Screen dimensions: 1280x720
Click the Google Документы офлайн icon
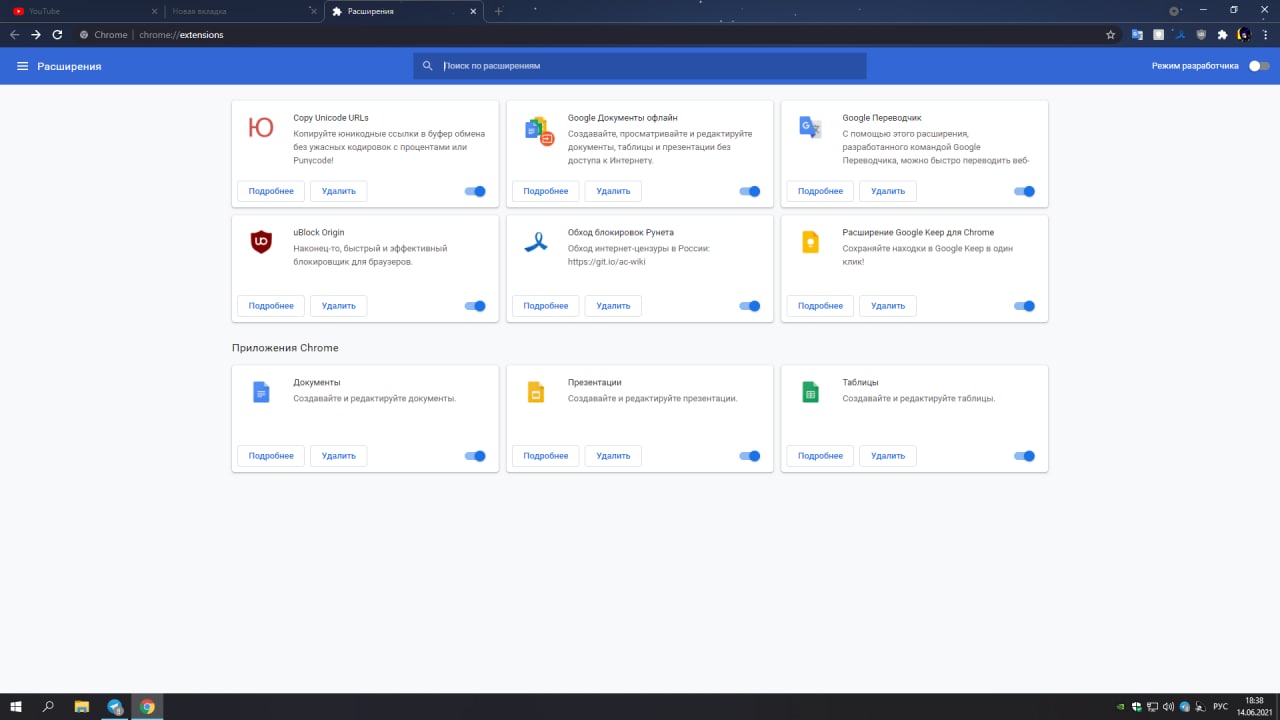pos(539,131)
